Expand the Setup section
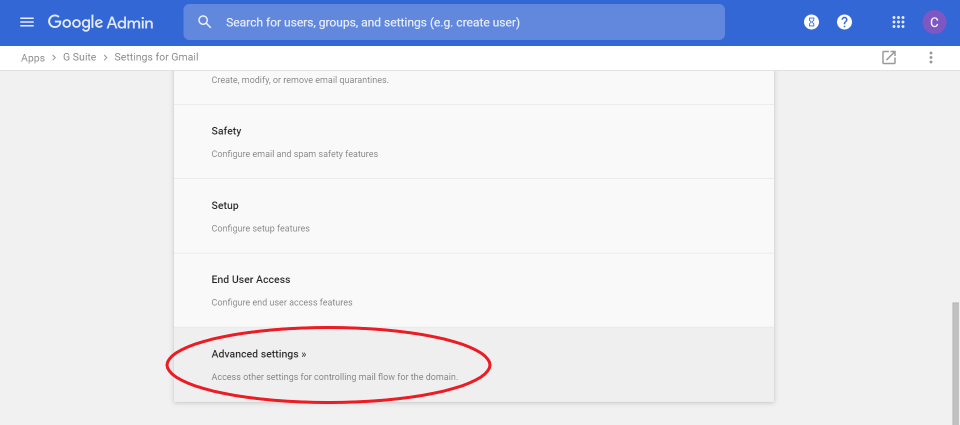The height and width of the screenshot is (425, 960). 474,216
